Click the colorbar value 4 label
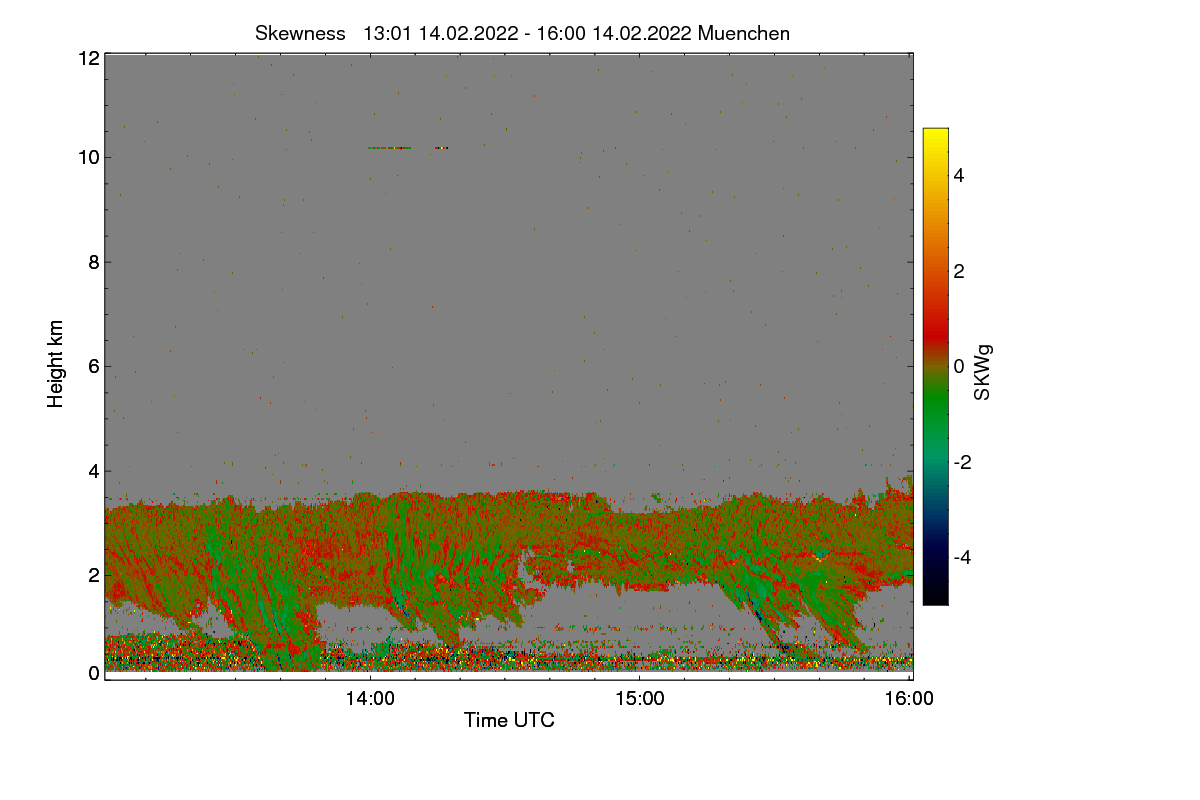Viewport: 1200px width, 800px height. 959,175
